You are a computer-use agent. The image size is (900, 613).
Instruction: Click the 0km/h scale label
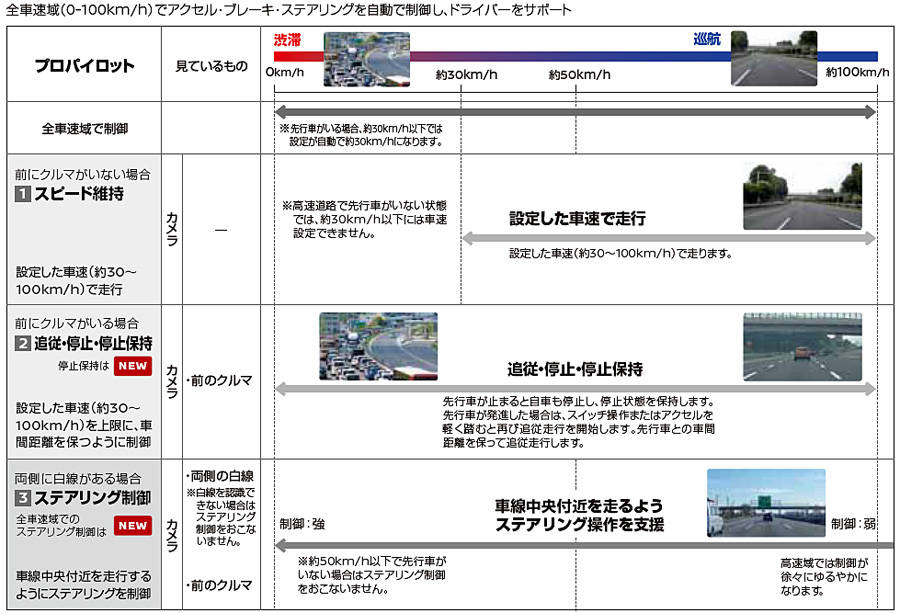click(285, 72)
